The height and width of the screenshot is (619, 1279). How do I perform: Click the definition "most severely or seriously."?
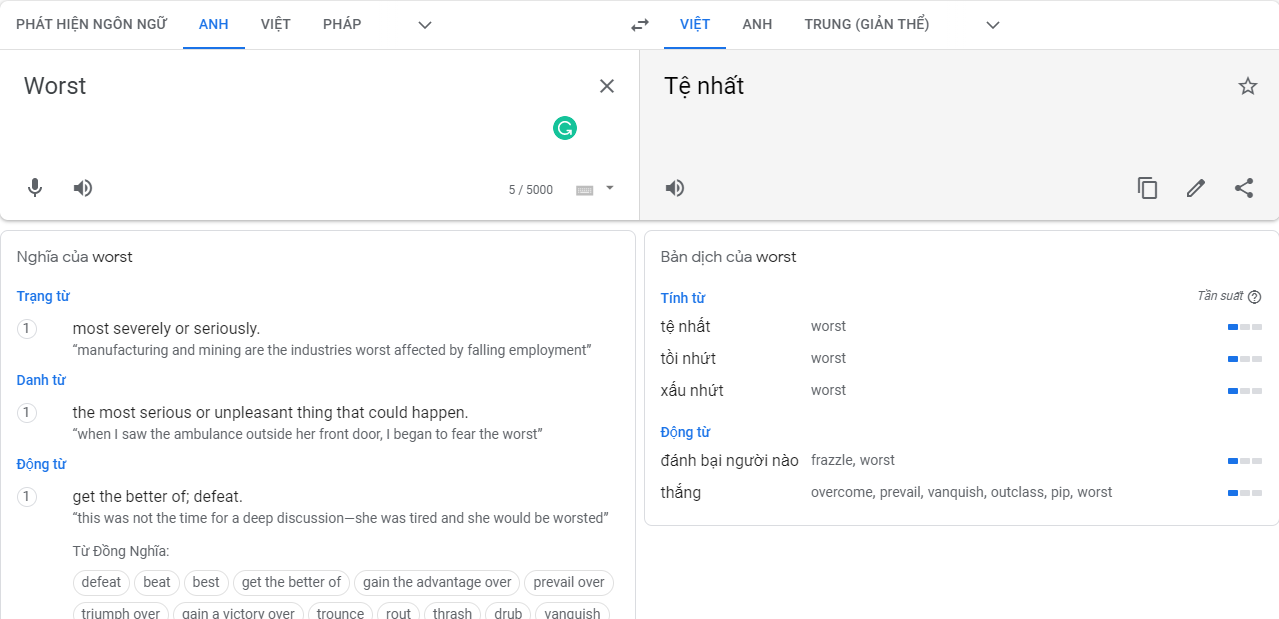166,329
